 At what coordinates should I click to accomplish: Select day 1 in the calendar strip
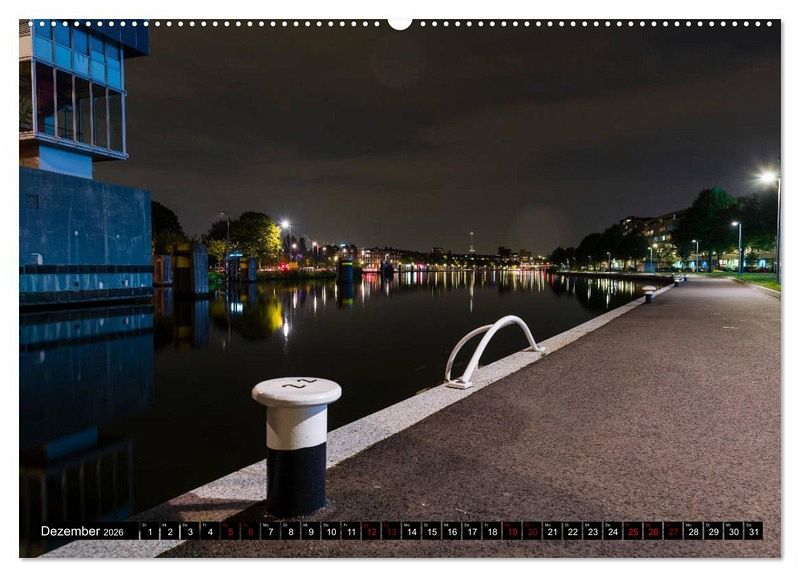(149, 531)
